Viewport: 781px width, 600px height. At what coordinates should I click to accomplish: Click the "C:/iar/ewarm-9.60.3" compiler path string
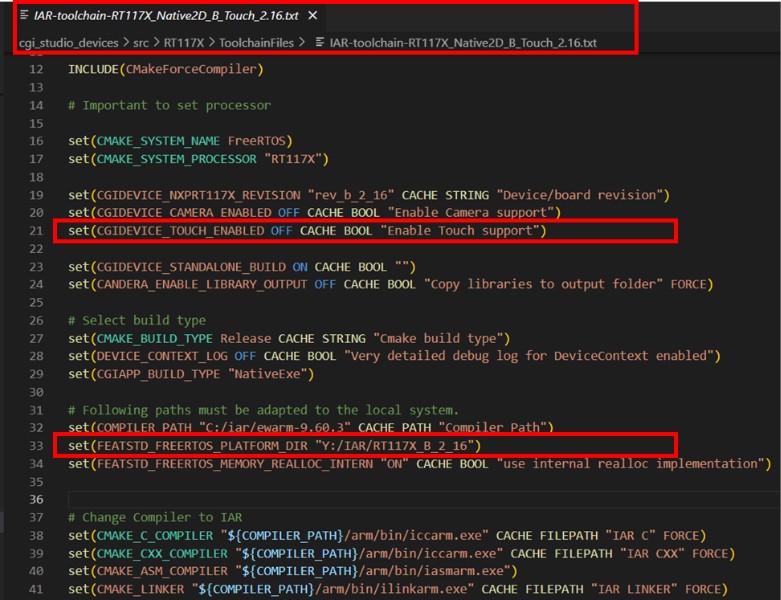[x=275, y=427]
